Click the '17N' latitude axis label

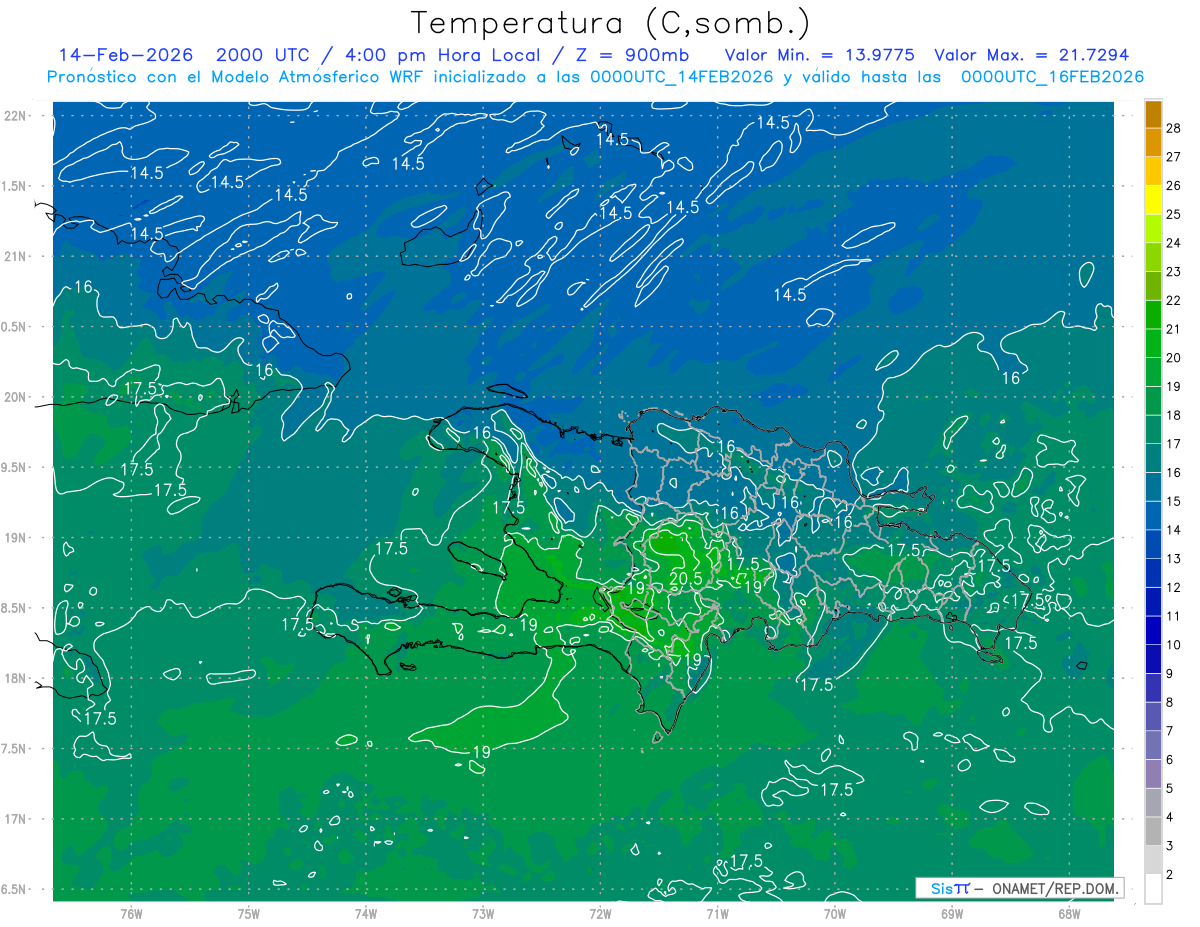(x=17, y=819)
